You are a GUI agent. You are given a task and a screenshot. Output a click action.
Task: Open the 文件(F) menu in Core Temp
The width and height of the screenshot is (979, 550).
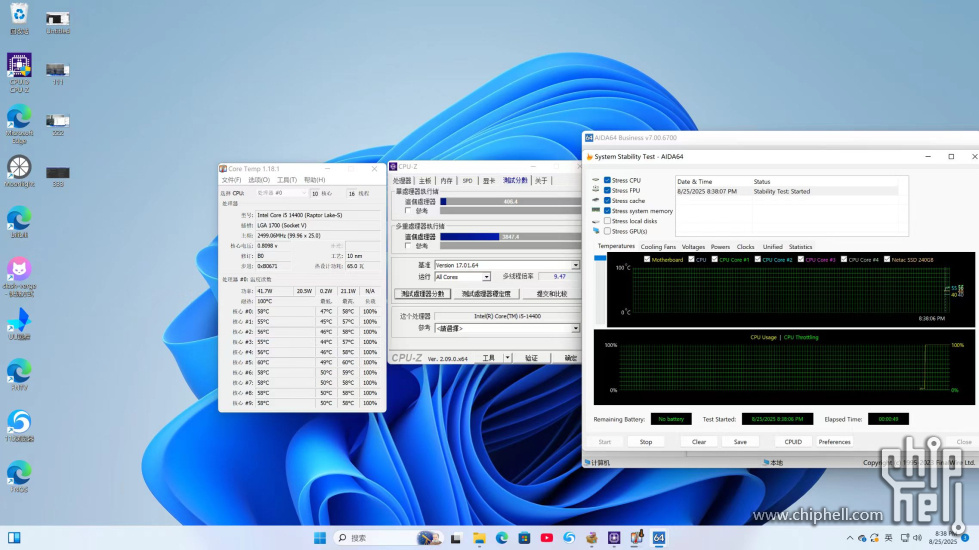click(x=231, y=180)
